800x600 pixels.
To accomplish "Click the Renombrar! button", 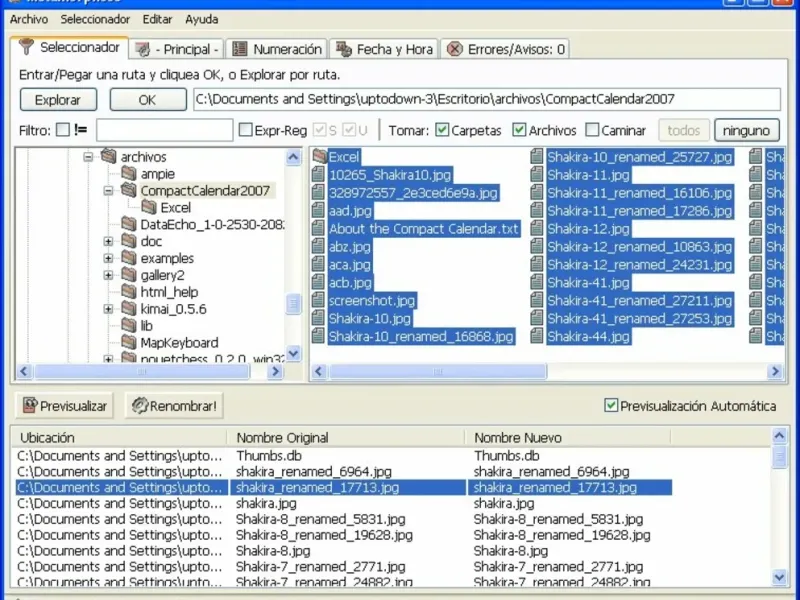I will tap(174, 406).
